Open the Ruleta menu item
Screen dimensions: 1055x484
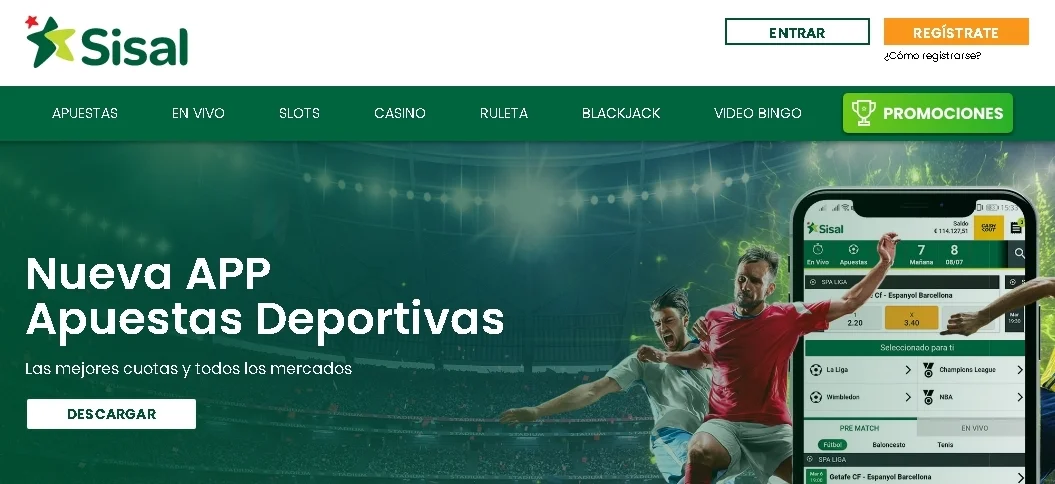pyautogui.click(x=504, y=113)
